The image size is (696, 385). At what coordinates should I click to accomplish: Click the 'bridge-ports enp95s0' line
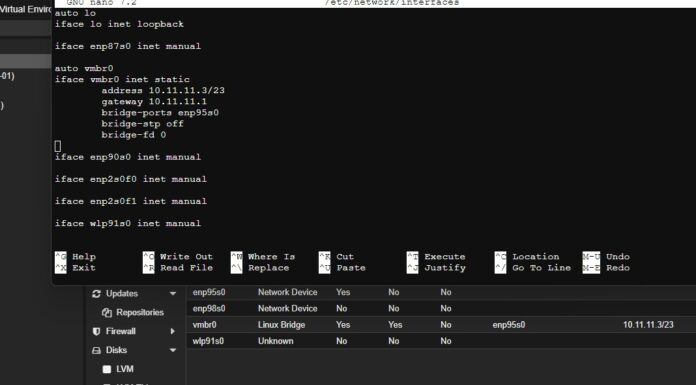[x=160, y=113]
